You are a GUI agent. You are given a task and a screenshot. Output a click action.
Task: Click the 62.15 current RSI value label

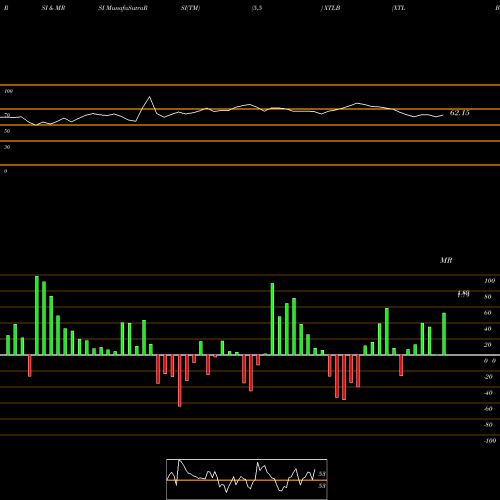coord(459,113)
